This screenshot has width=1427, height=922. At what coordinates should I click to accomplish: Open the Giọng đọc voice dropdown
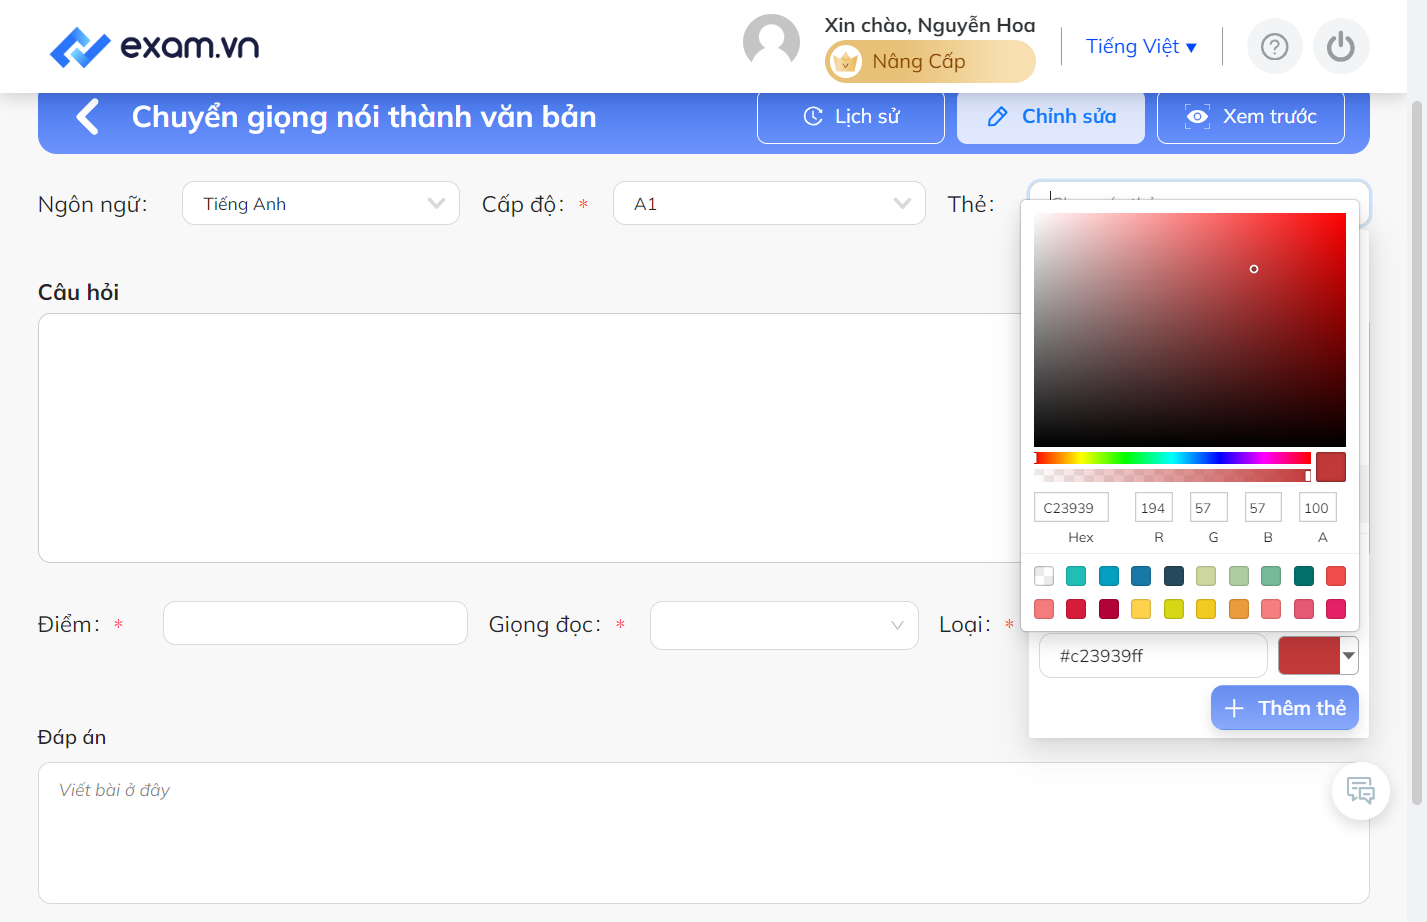coord(784,625)
